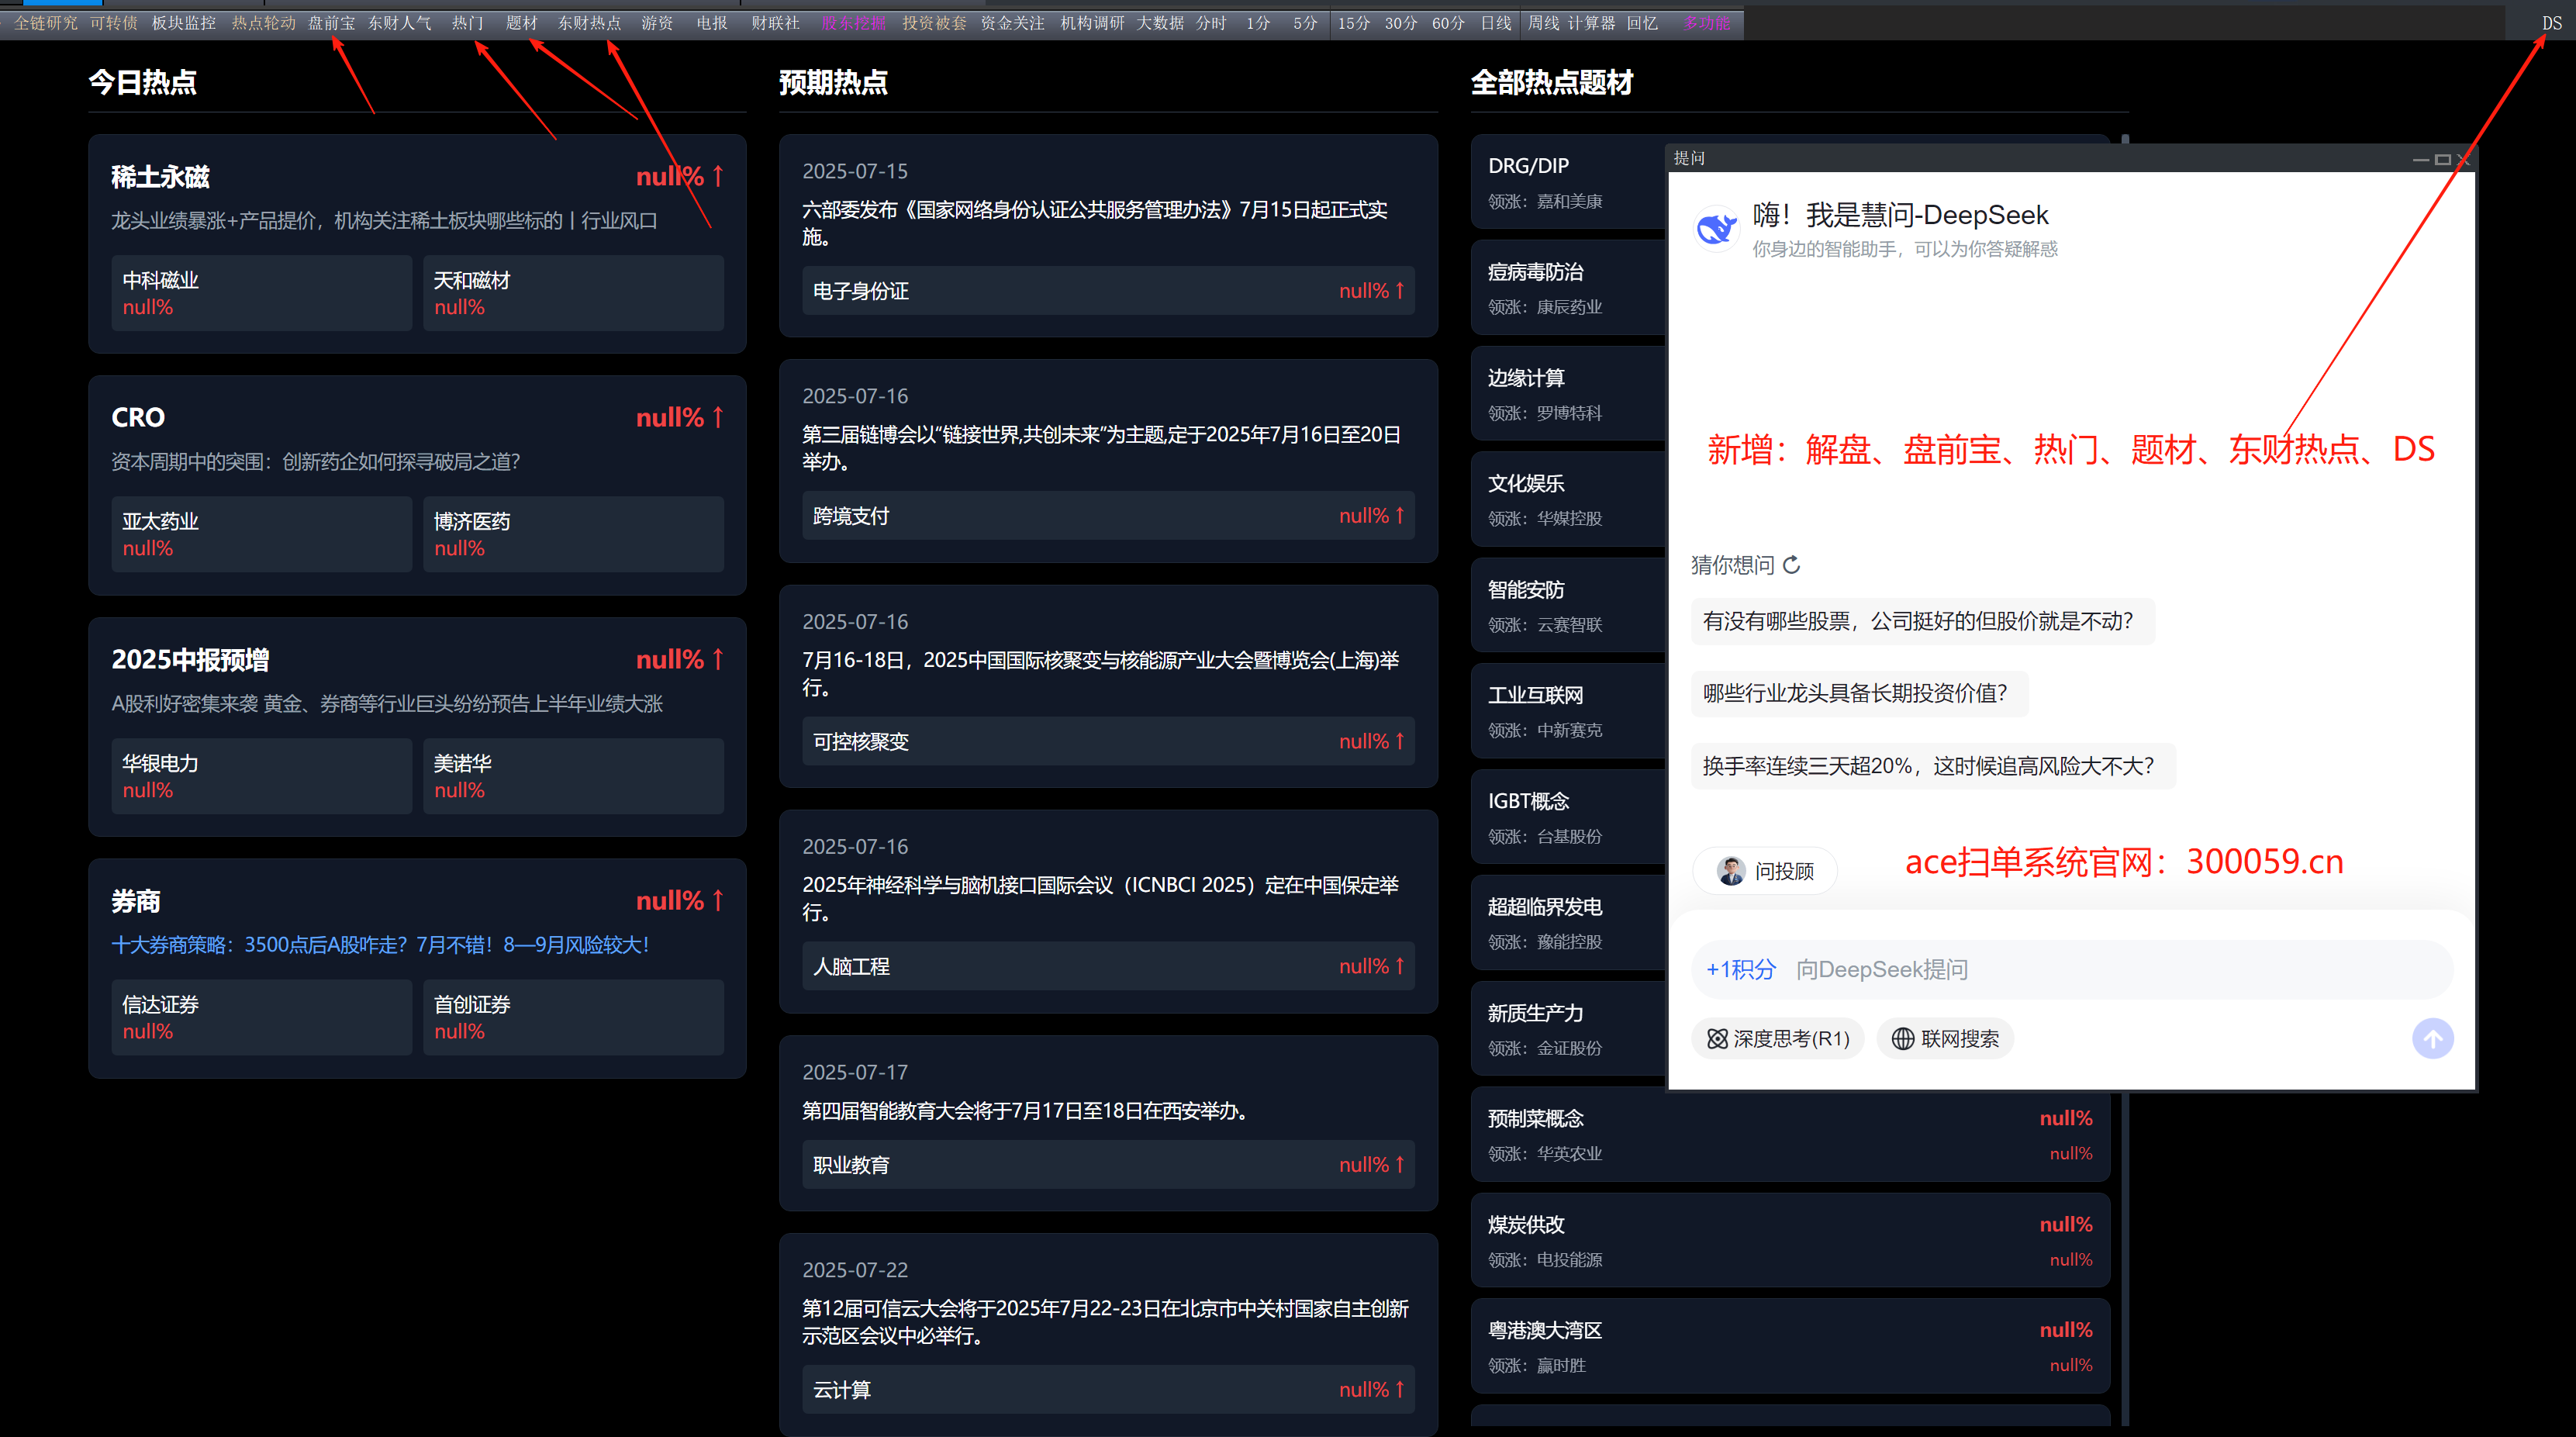2576x1437 pixels.
Task: Open the 职业教育 concept row
Action: (x=1108, y=1165)
